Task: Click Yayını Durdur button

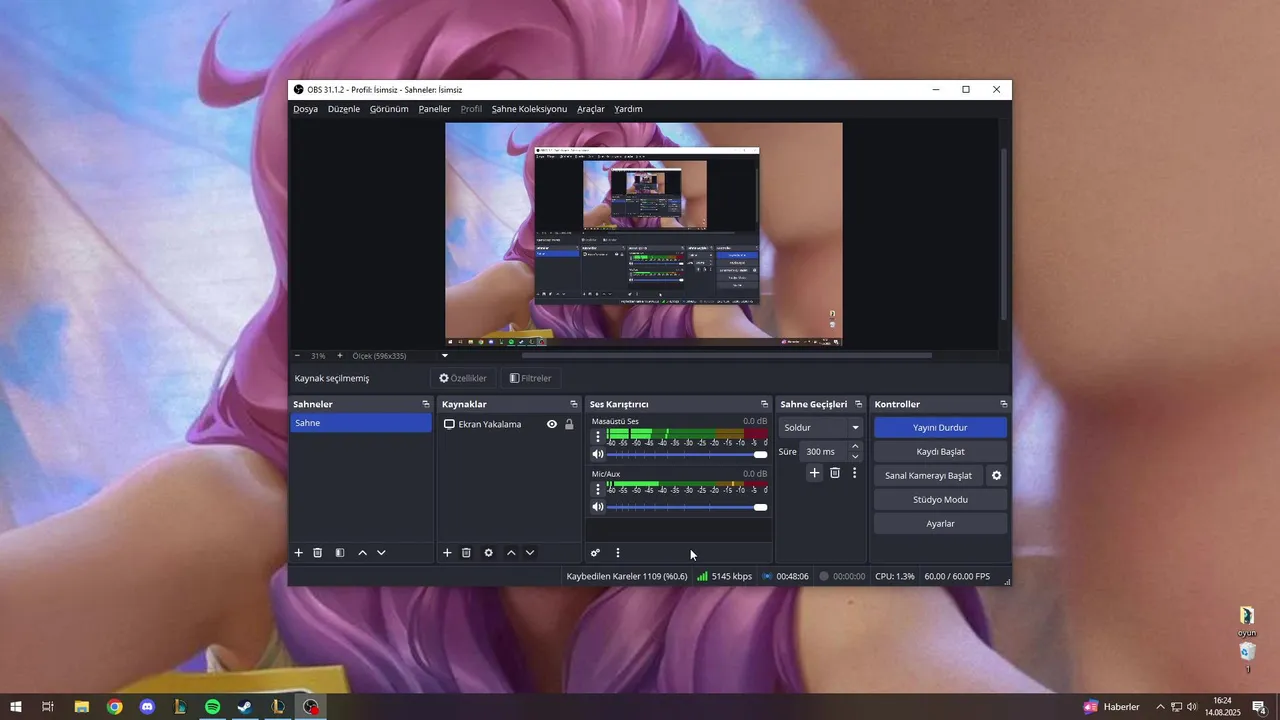Action: pos(940,428)
